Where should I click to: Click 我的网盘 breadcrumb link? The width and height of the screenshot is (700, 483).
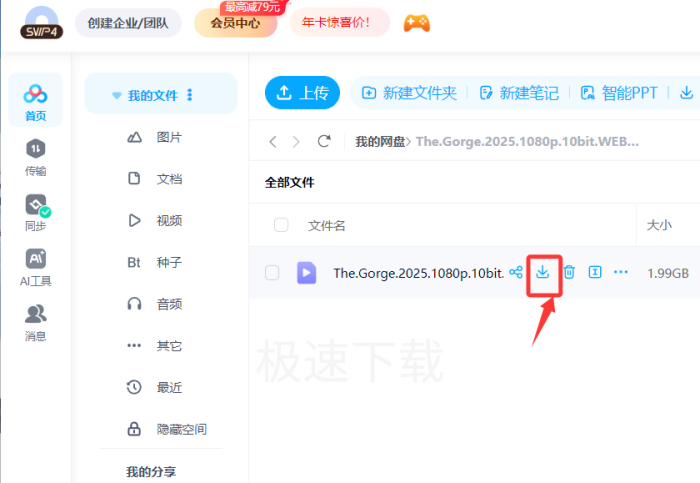point(380,142)
